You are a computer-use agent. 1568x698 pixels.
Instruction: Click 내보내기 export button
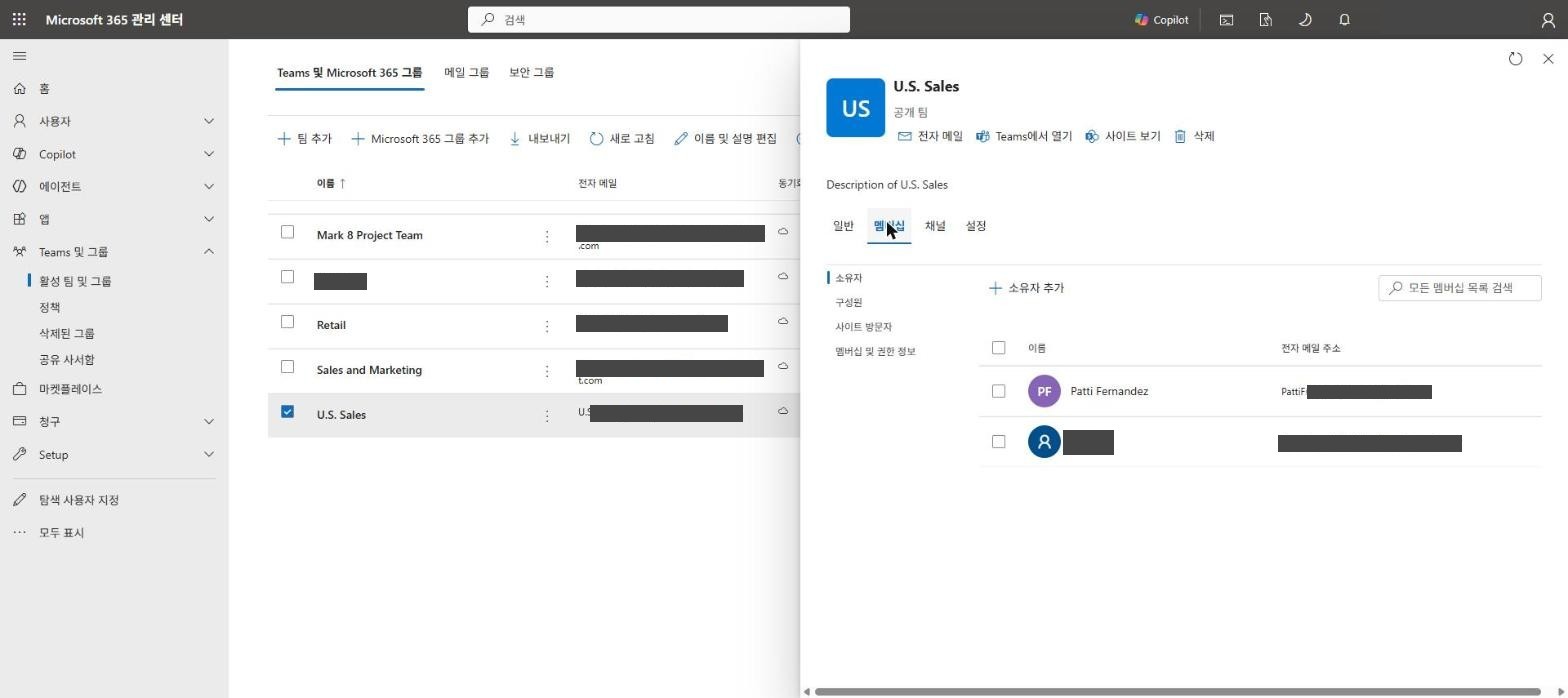[539, 139]
